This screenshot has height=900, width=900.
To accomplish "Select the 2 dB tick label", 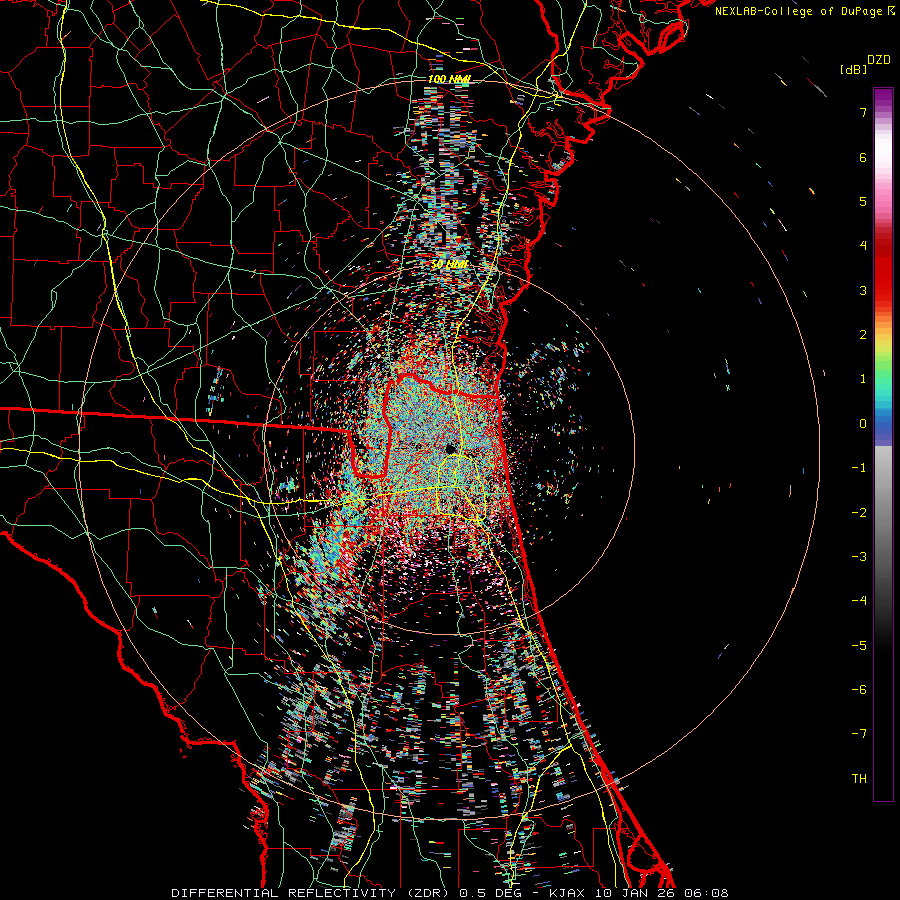I will 863,335.
